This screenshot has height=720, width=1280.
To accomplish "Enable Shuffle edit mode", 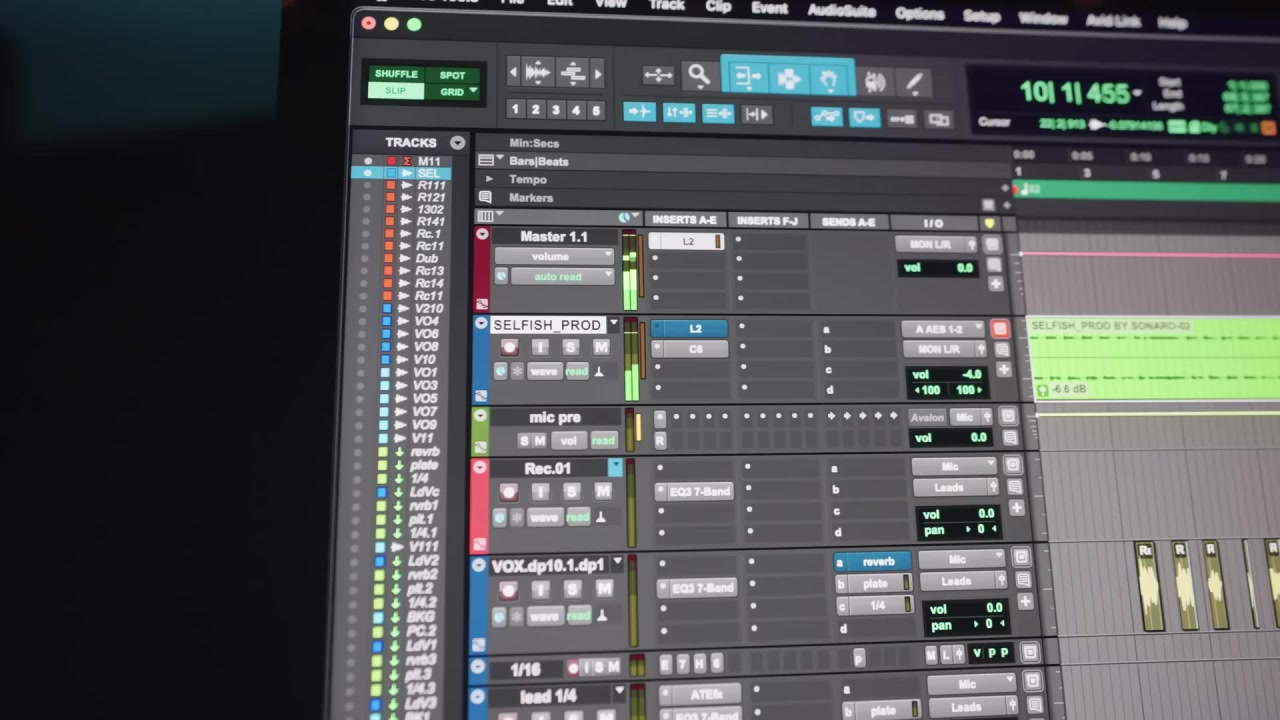I will click(x=396, y=74).
